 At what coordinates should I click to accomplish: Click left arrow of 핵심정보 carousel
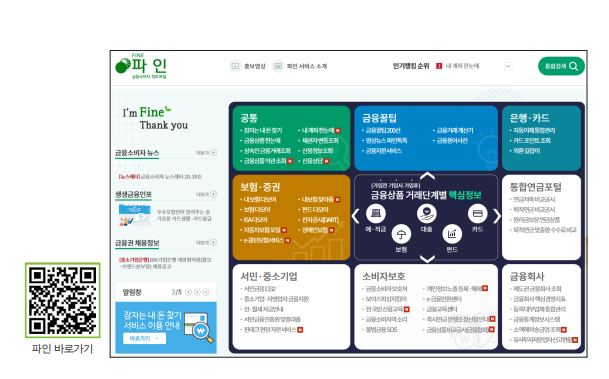[x=355, y=216]
